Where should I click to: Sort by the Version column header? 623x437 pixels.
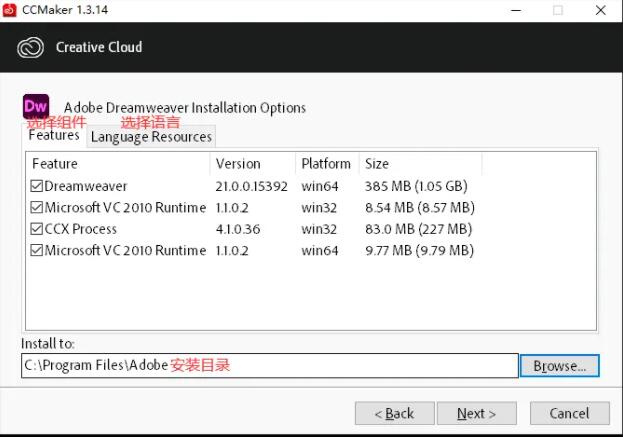coord(253,164)
